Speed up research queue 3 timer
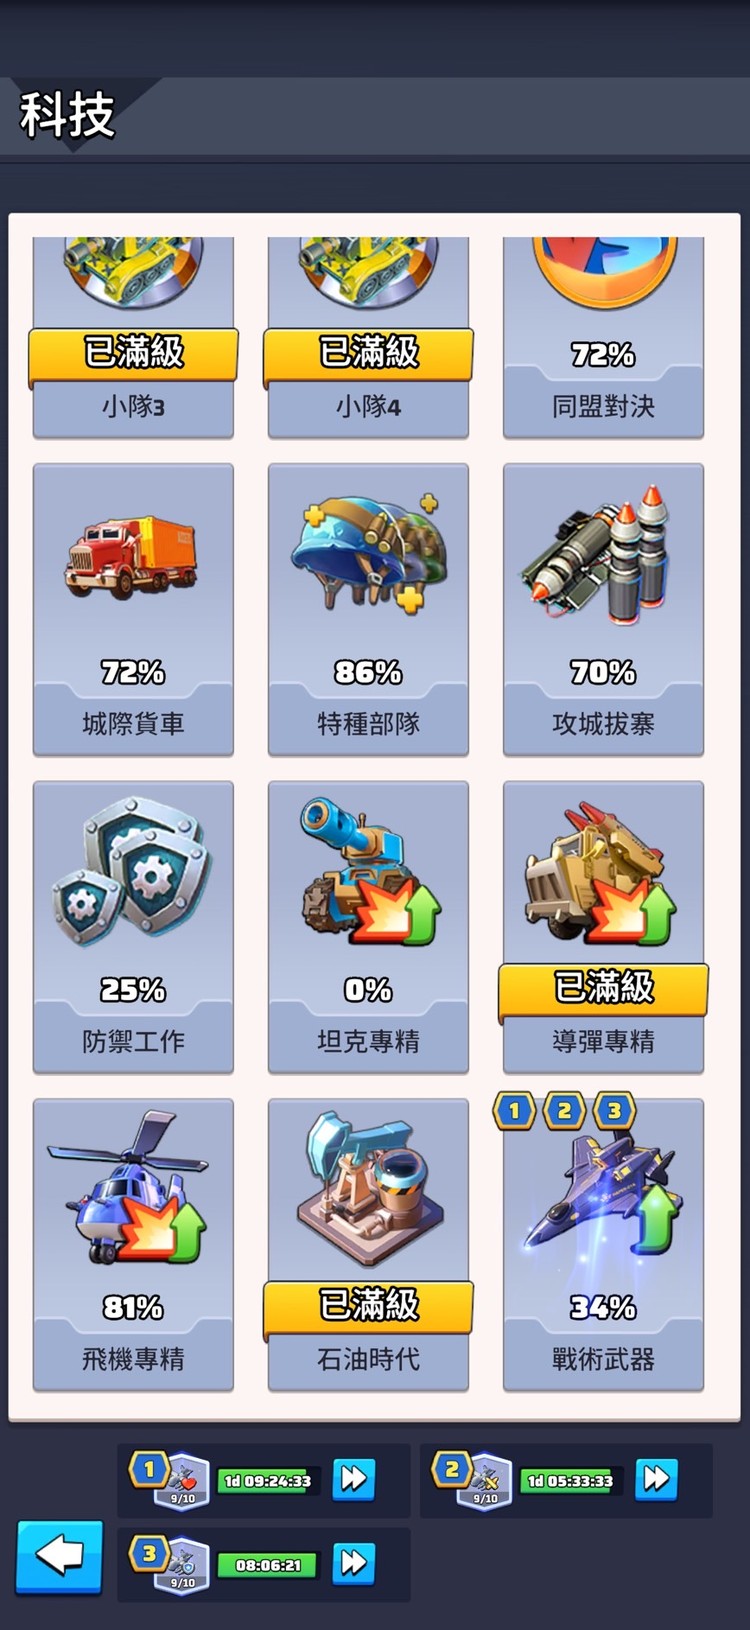The width and height of the screenshot is (750, 1630). (353, 1563)
